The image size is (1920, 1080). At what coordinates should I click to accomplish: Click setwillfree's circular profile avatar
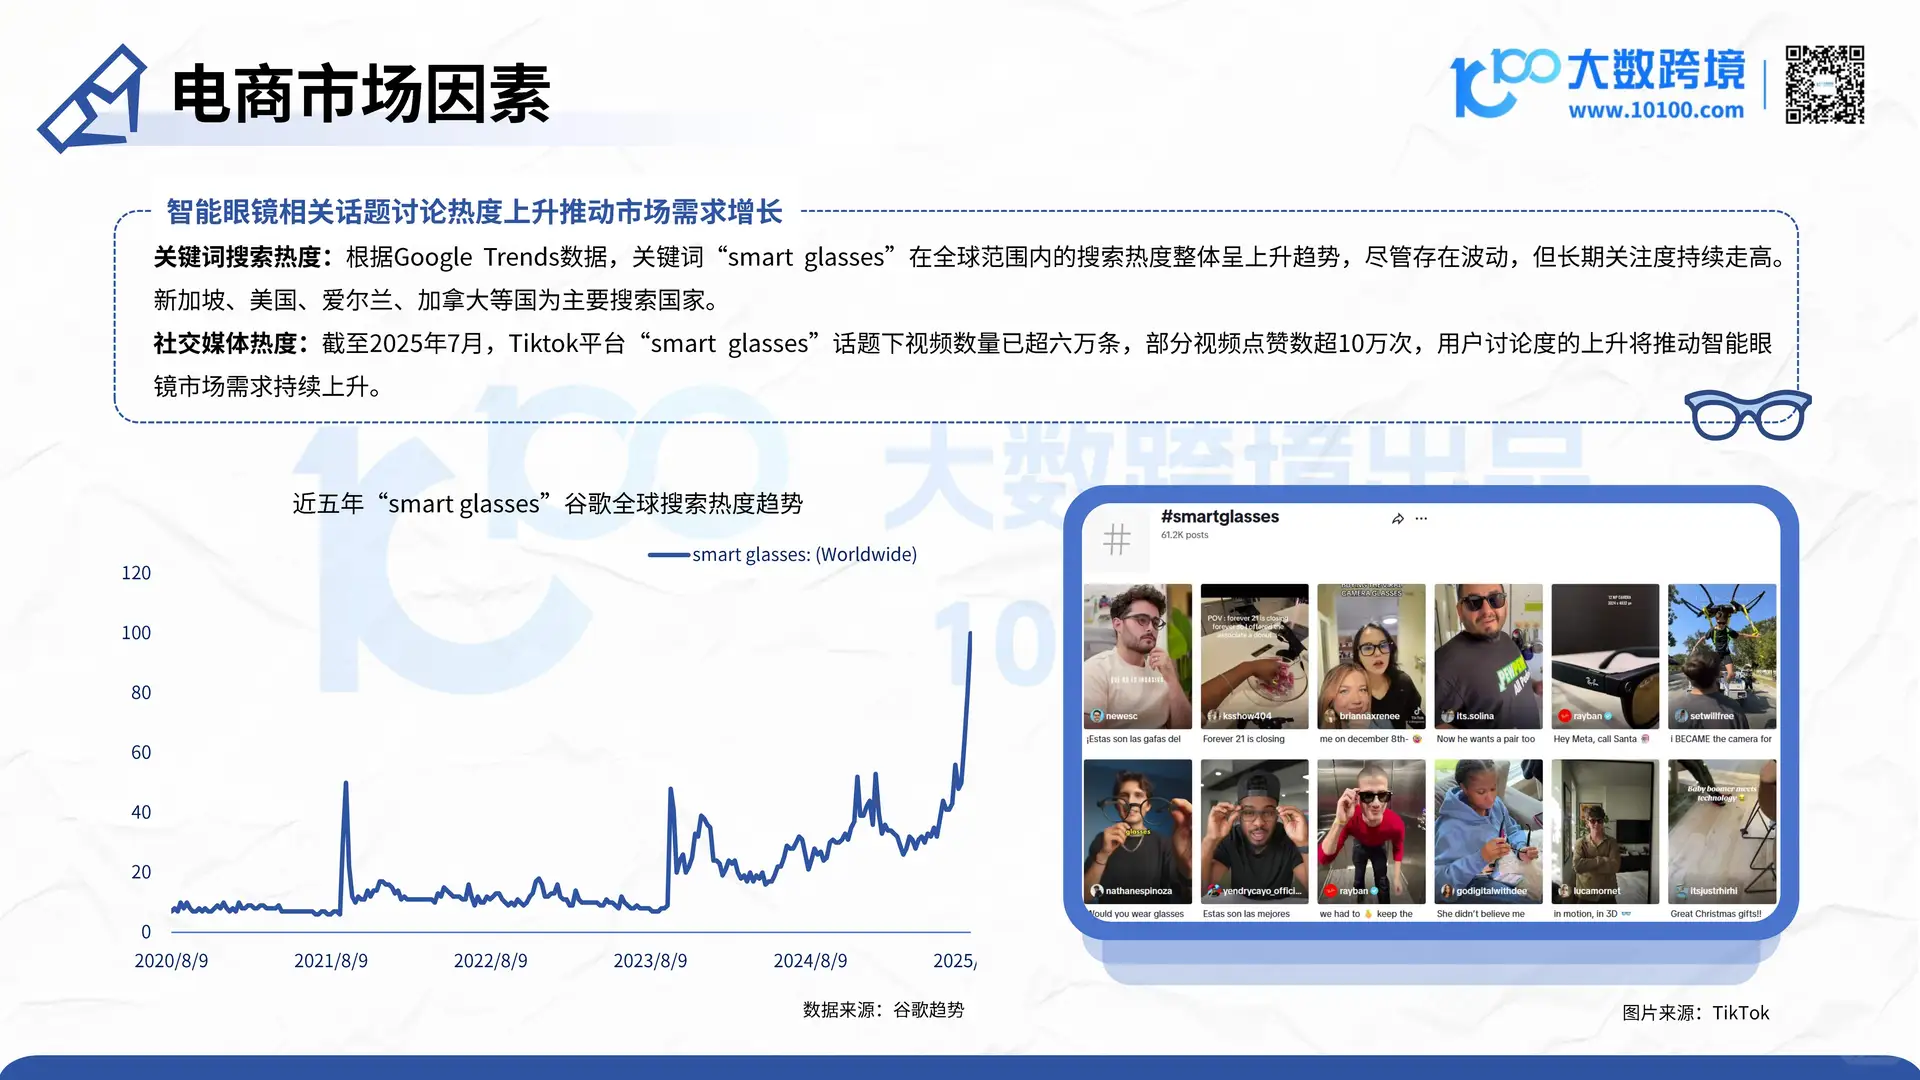(x=1682, y=716)
